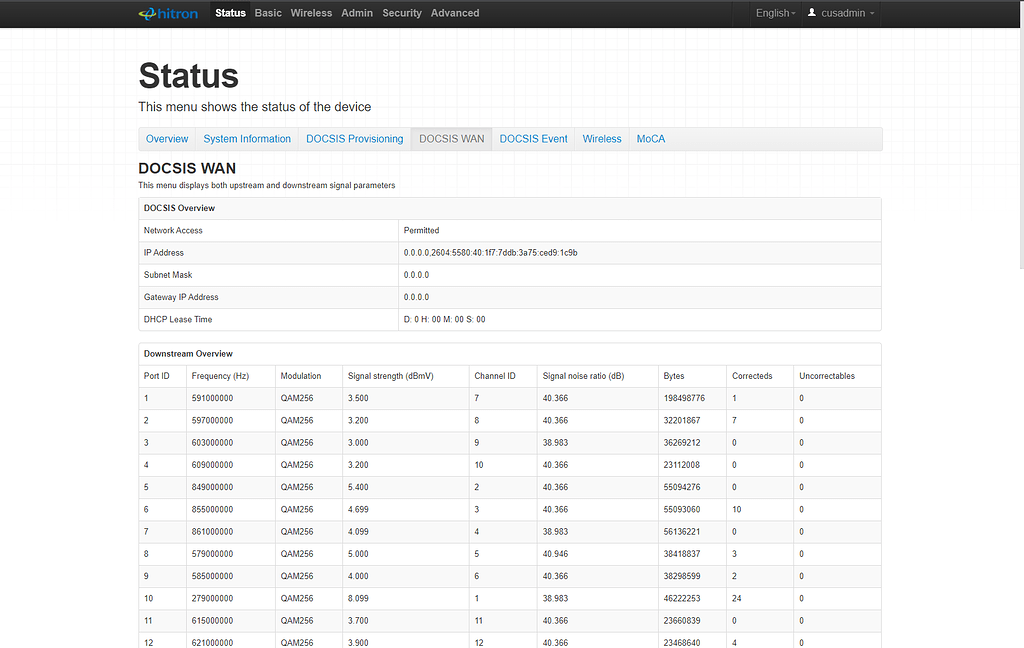Switch to the Overview tab
The height and width of the screenshot is (648, 1024).
[167, 139]
